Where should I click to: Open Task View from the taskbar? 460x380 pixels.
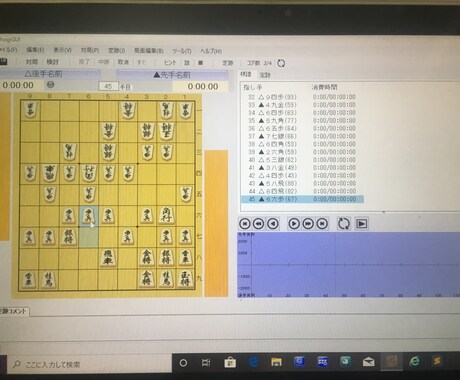(x=206, y=362)
